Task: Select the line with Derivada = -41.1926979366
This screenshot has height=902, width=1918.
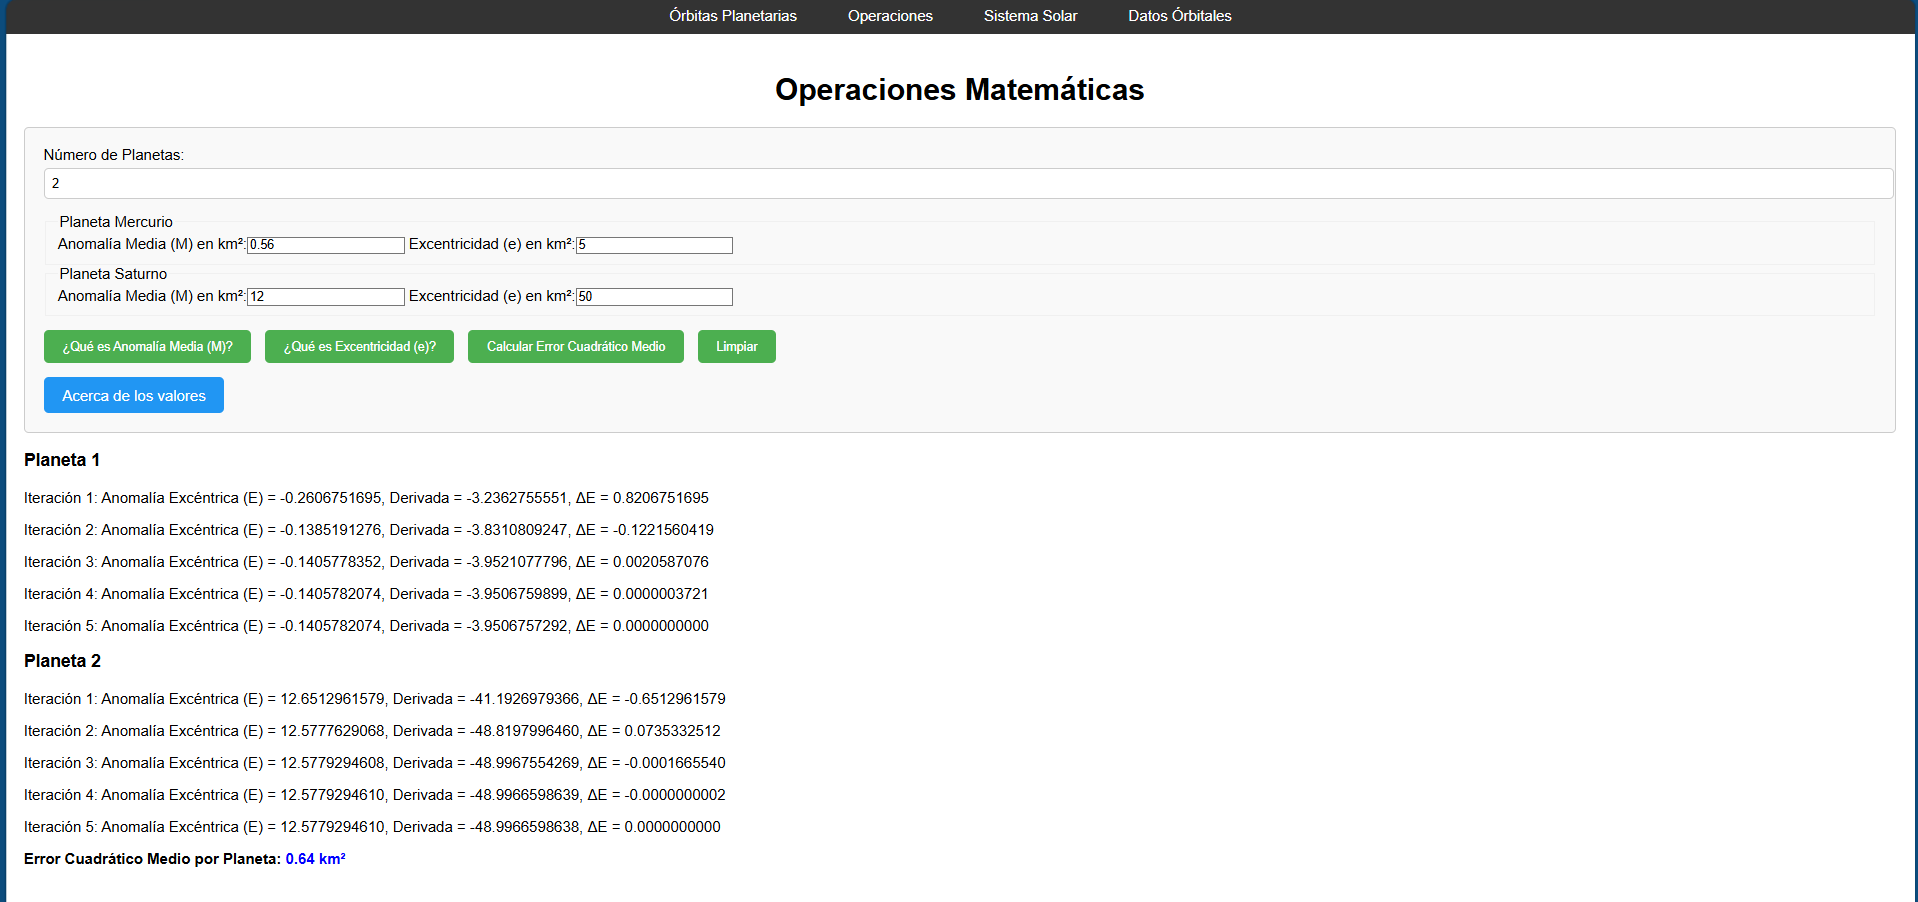Action: [x=375, y=699]
